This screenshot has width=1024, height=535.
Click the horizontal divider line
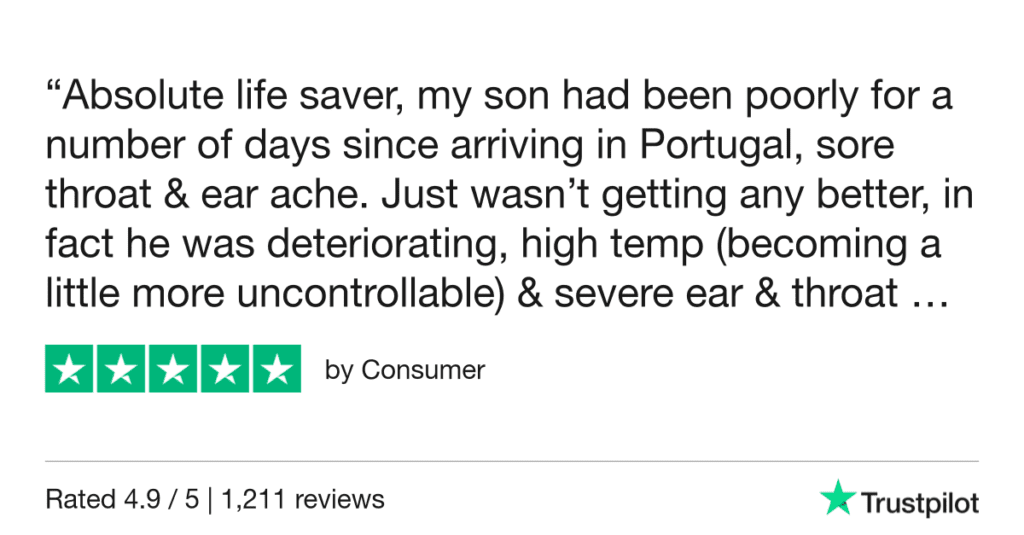point(512,461)
